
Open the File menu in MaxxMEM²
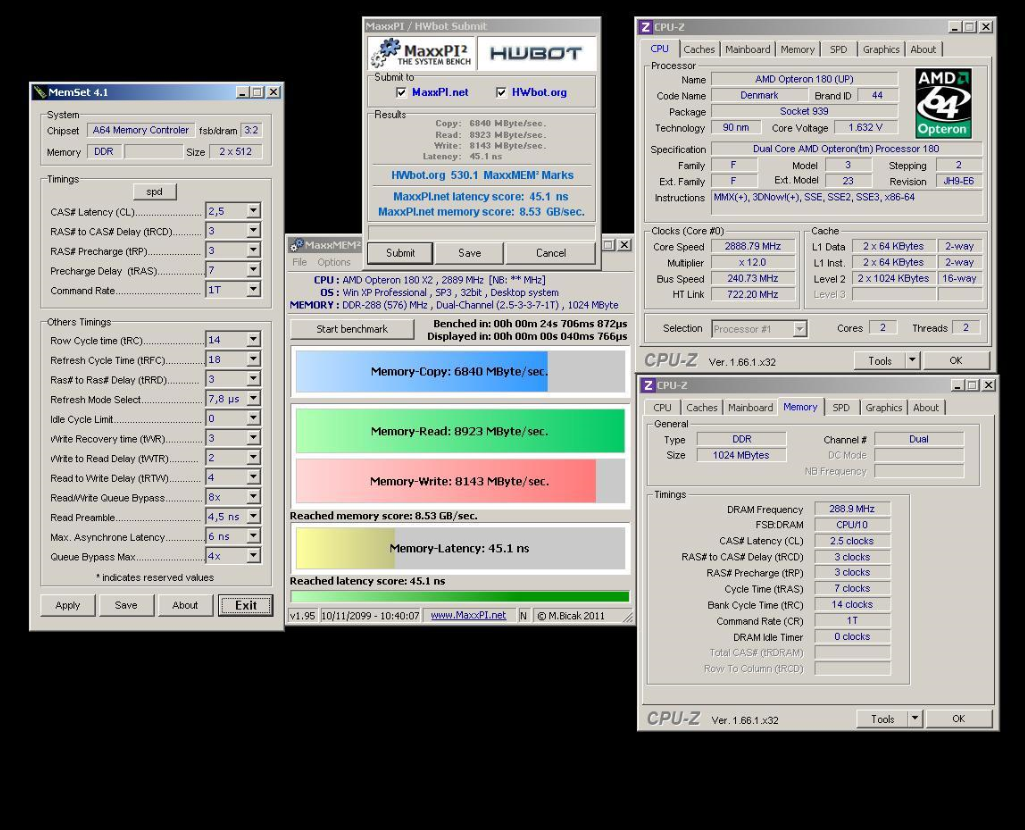(299, 262)
